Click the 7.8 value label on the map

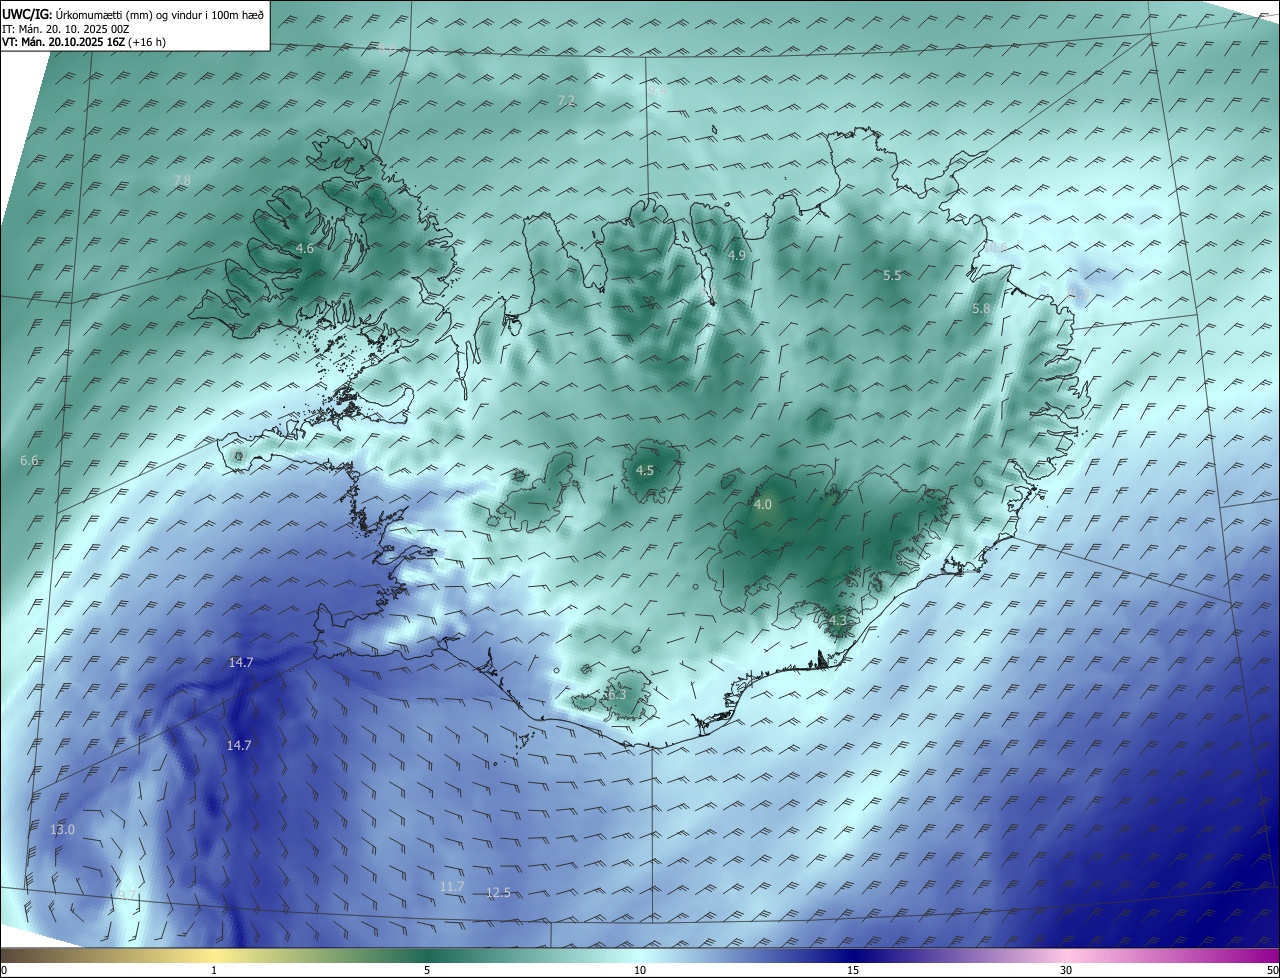(182, 180)
